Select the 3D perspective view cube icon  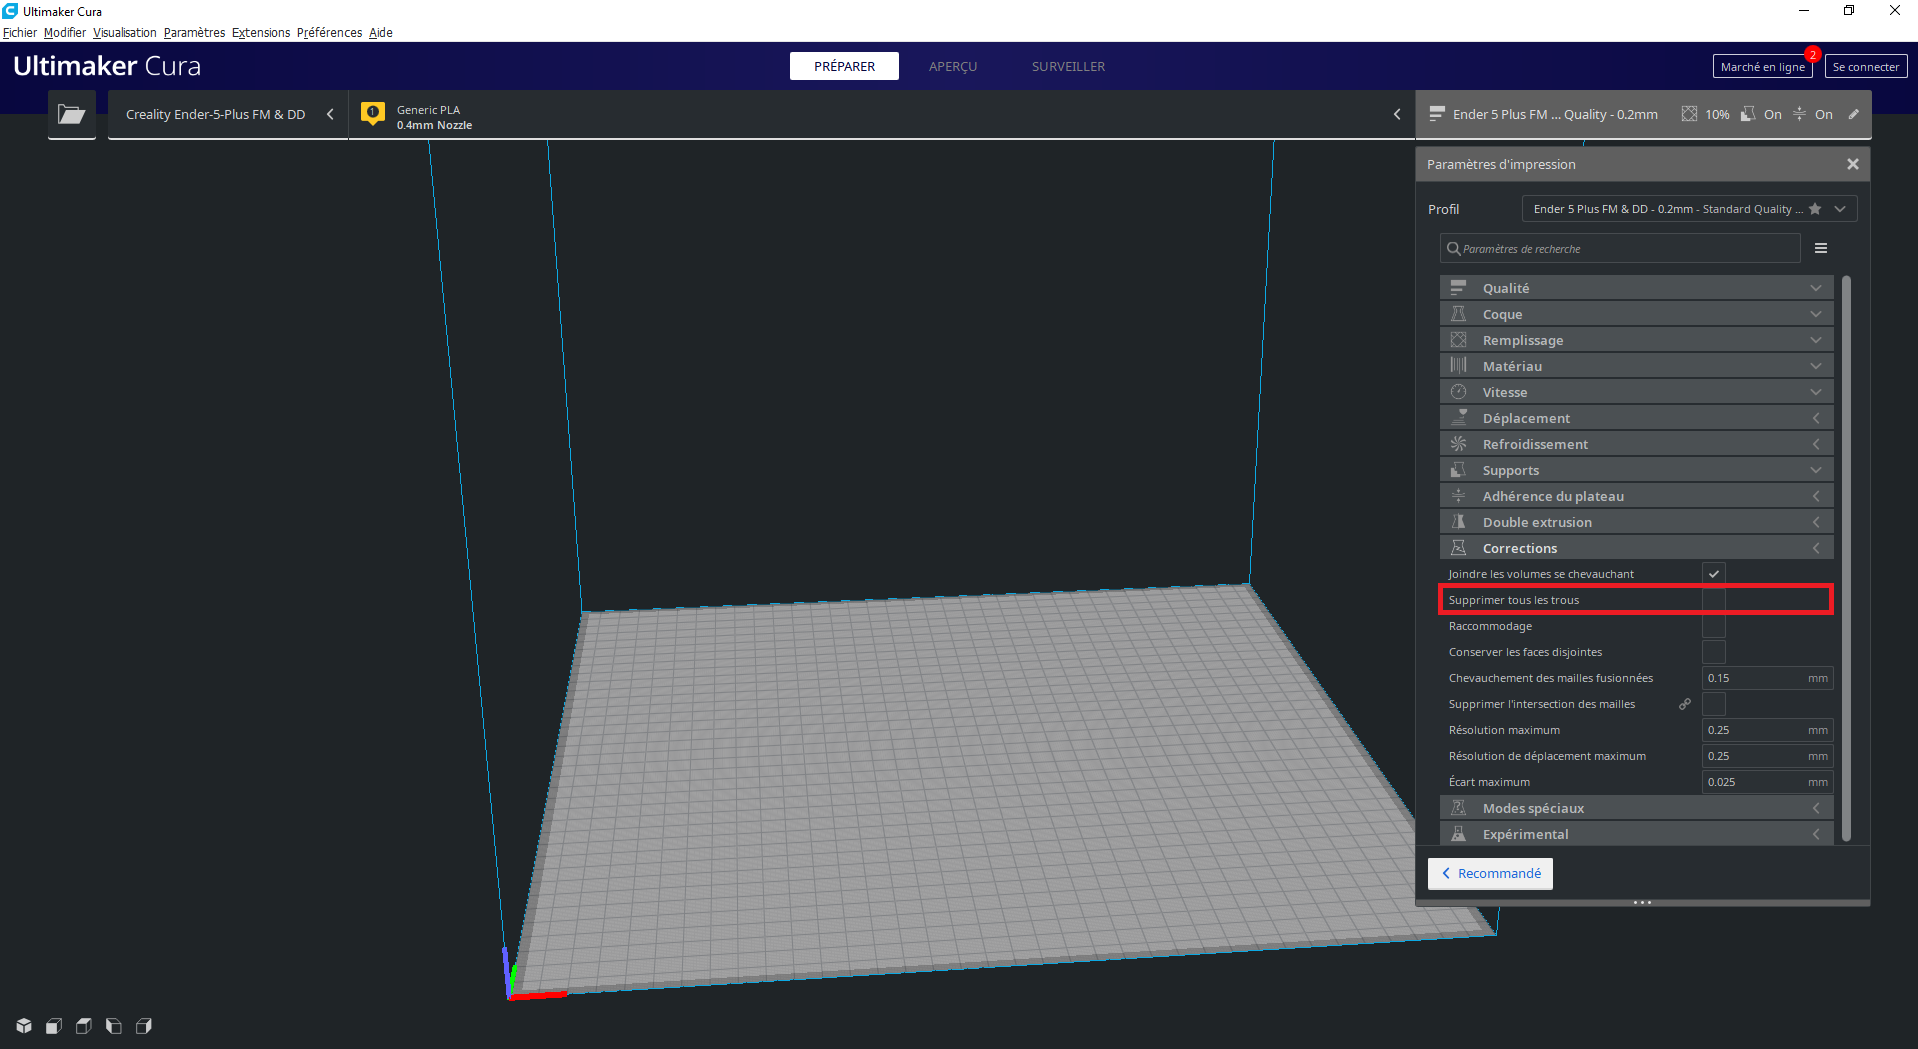(24, 1026)
